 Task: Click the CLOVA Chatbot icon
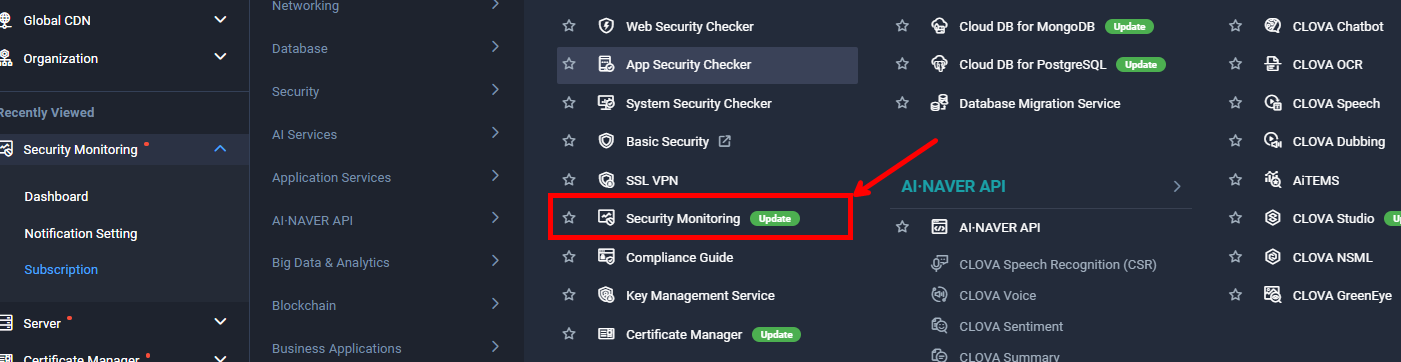1273,26
